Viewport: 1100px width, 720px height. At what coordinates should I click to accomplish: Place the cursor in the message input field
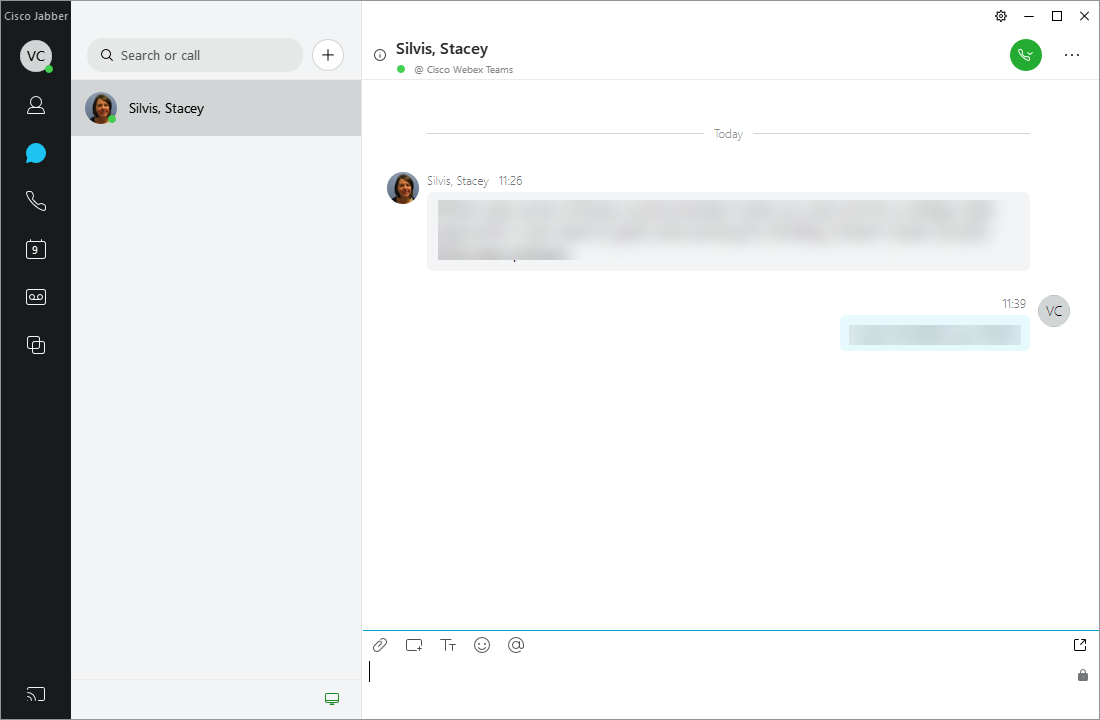(x=700, y=673)
